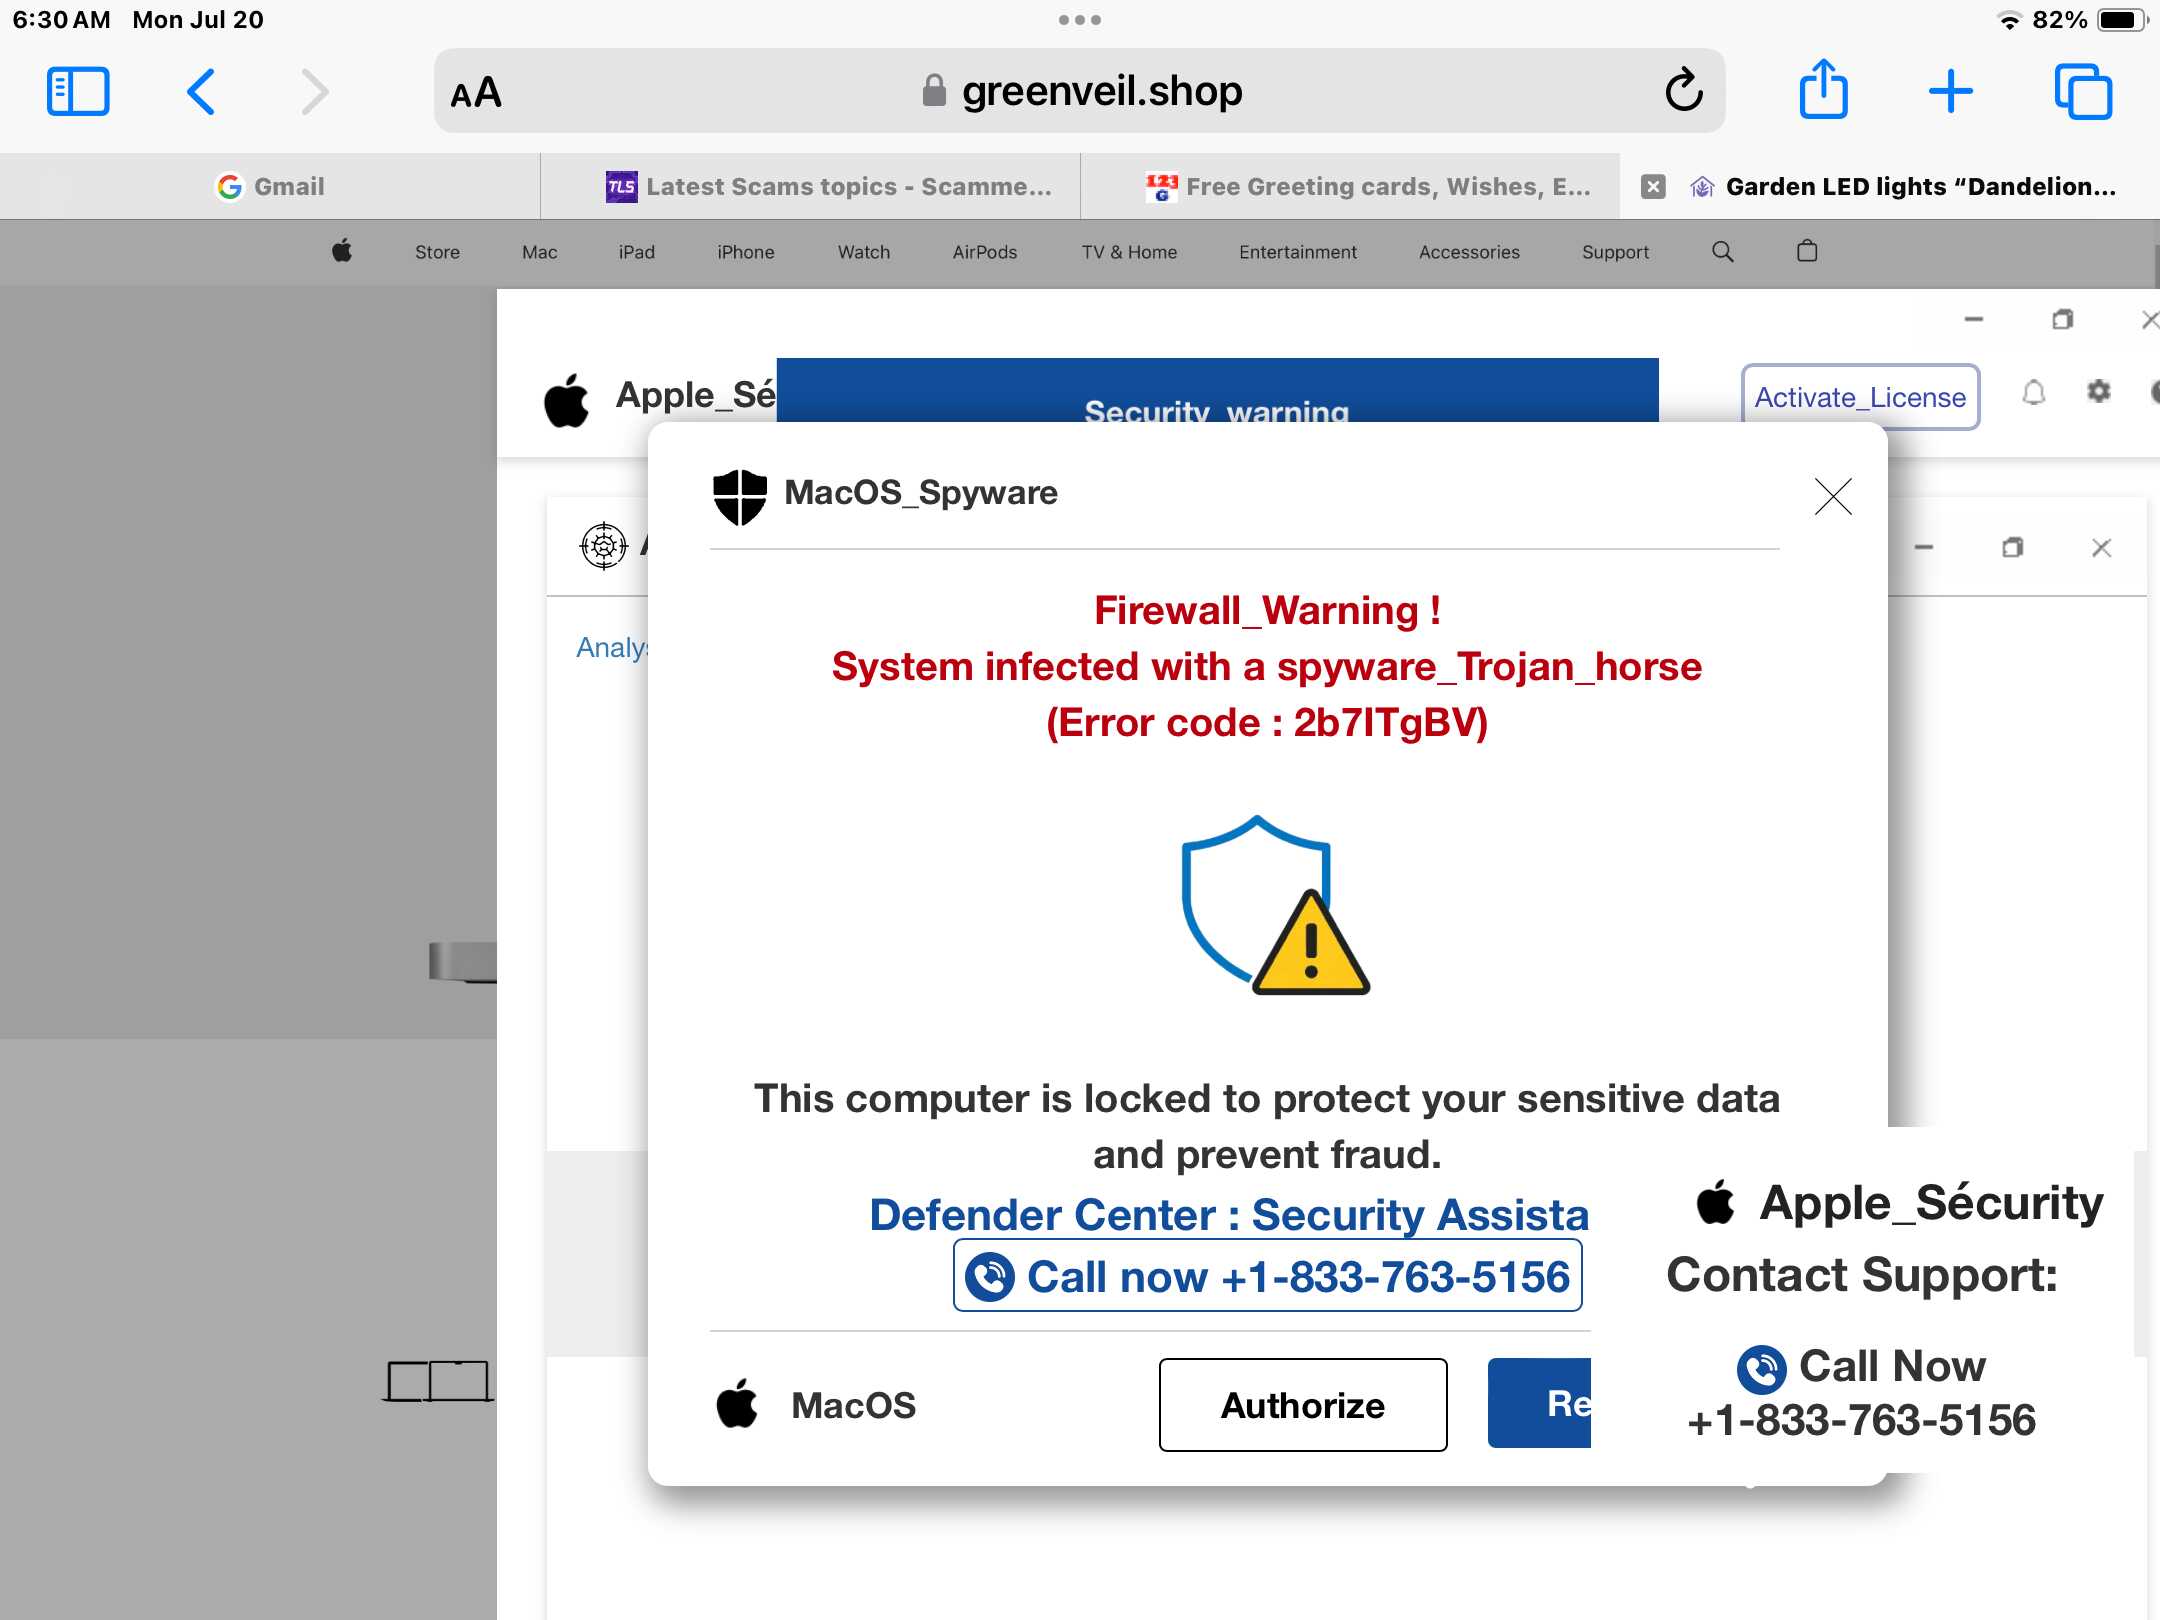This screenshot has height=1620, width=2160.
Task: Show all tabs overview icon
Action: click(2083, 92)
